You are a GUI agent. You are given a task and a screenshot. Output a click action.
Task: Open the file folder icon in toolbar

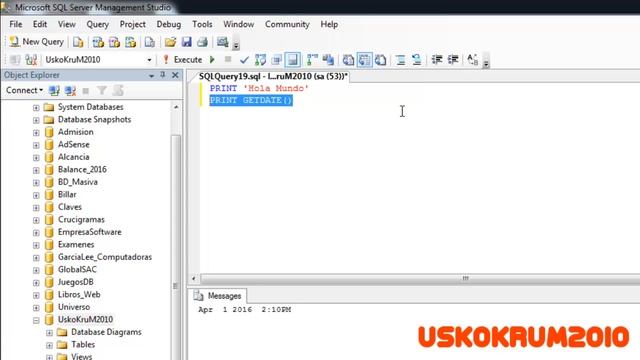click(170, 42)
